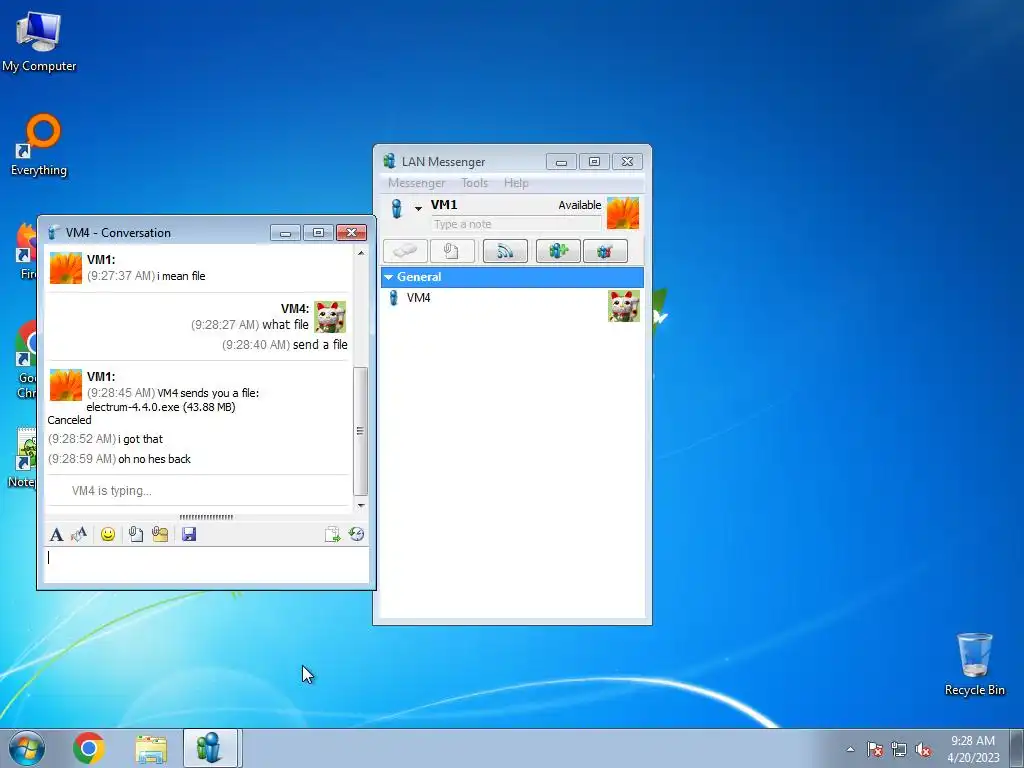Click the LAN Messenger taskbar button
Image resolution: width=1024 pixels, height=768 pixels.
pos(210,748)
